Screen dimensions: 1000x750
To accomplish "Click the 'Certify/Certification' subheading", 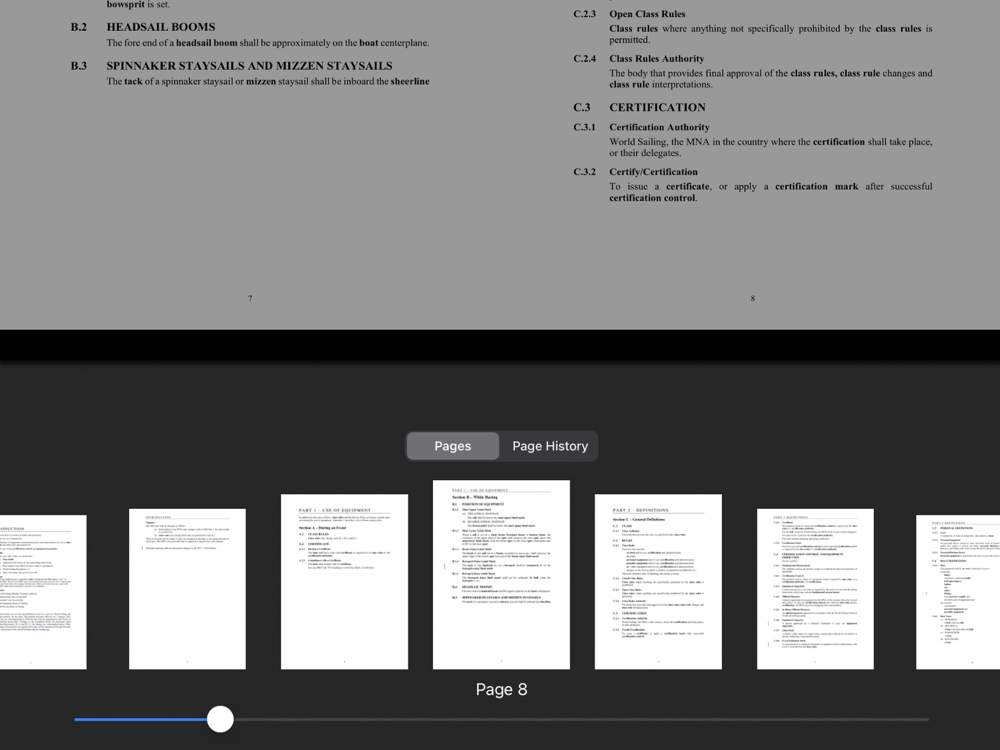I will [x=653, y=172].
